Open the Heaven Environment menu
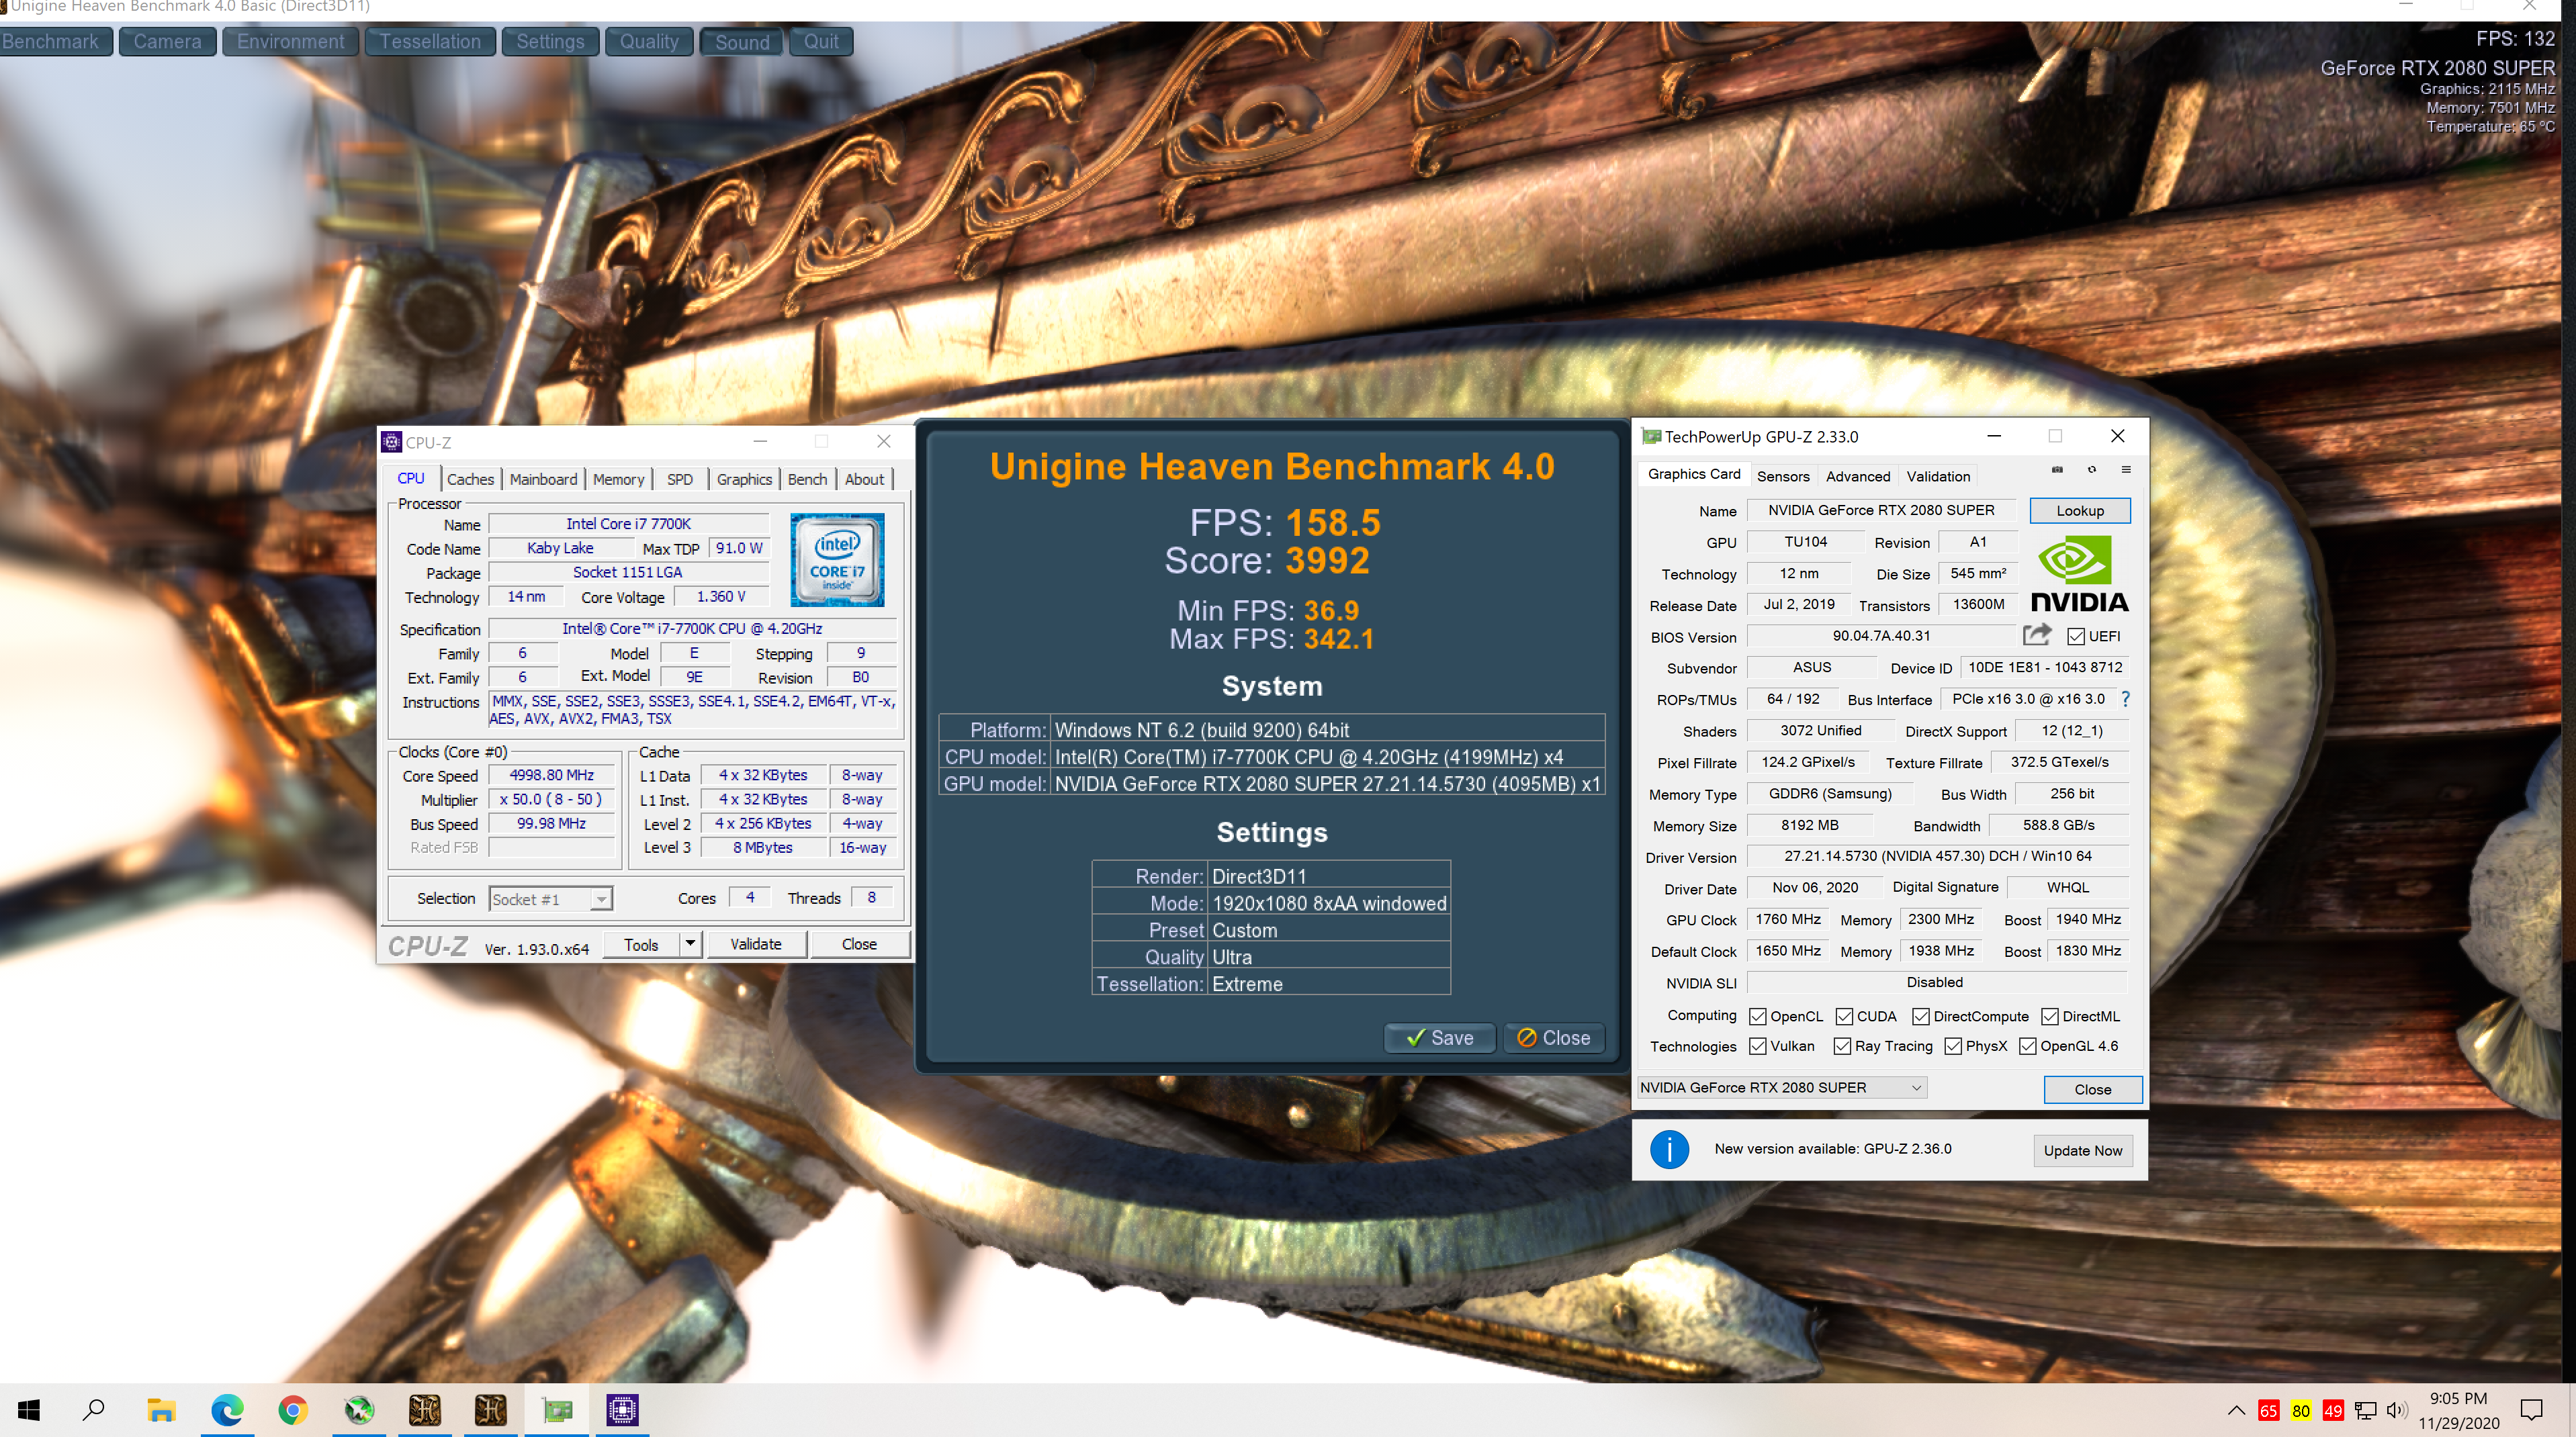2576x1437 pixels. [290, 42]
